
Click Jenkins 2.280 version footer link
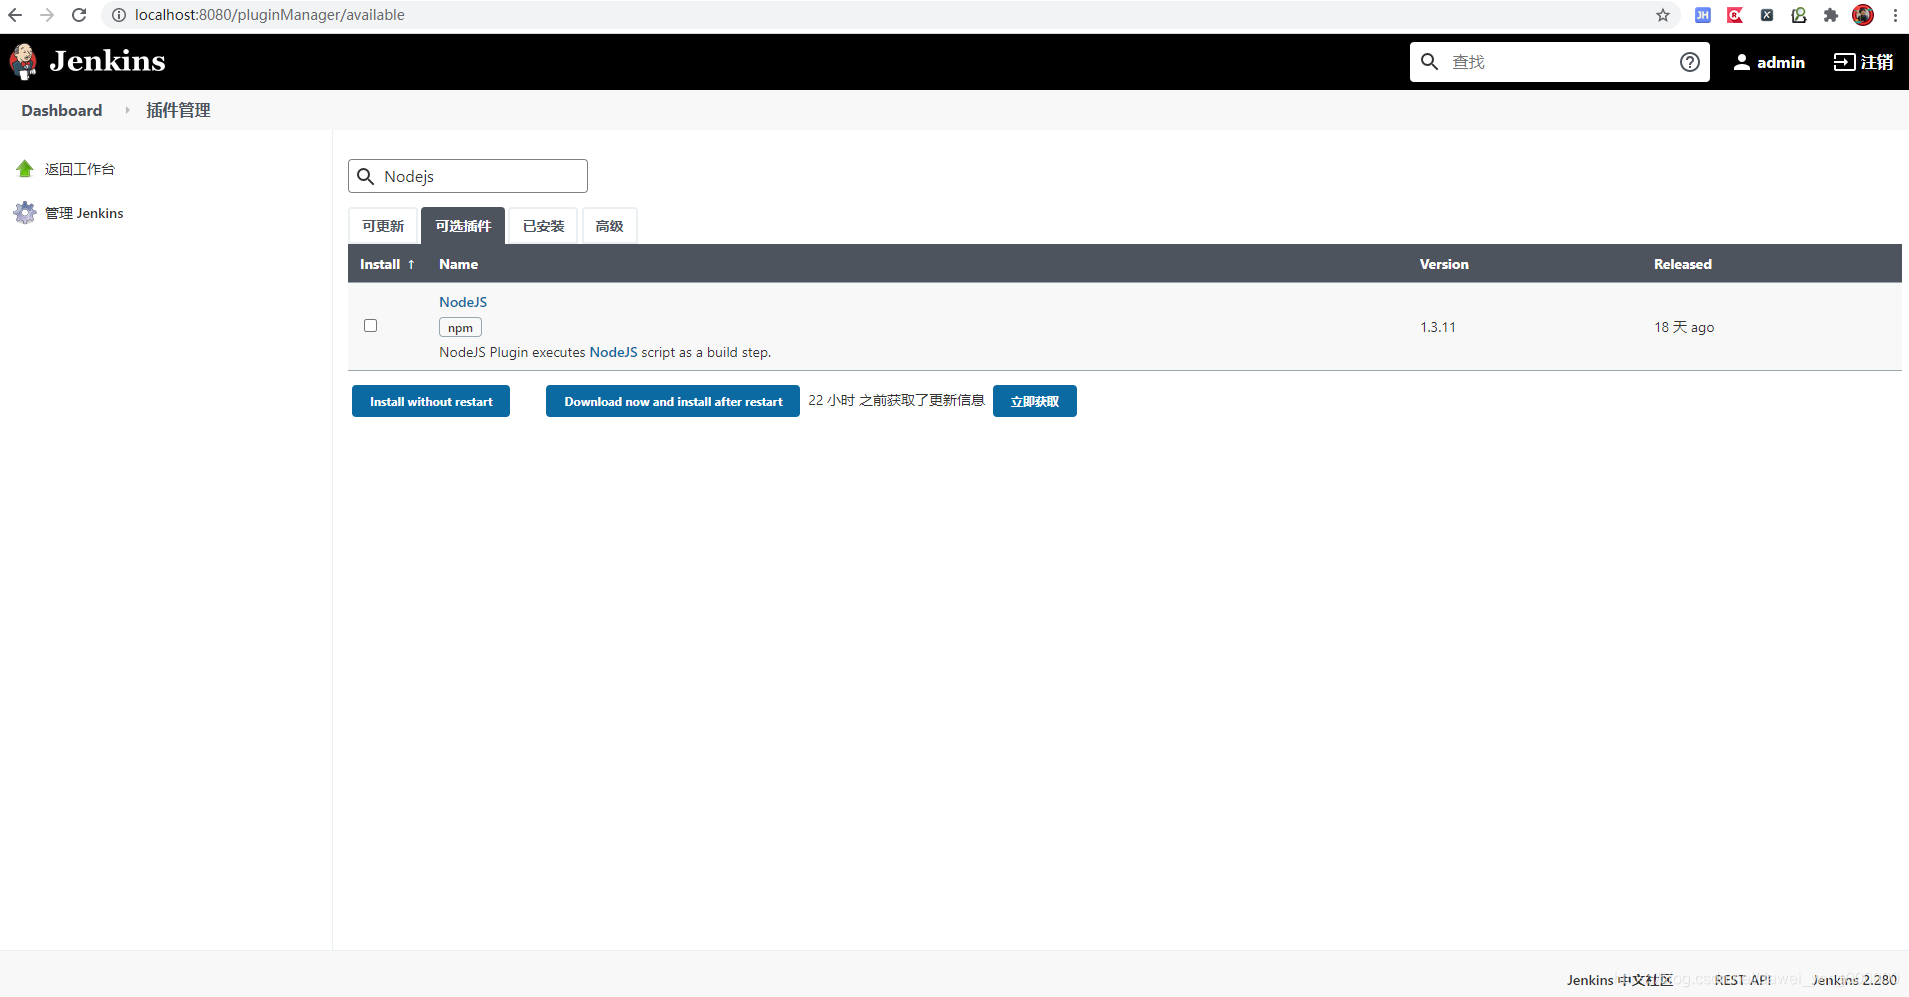(1854, 980)
